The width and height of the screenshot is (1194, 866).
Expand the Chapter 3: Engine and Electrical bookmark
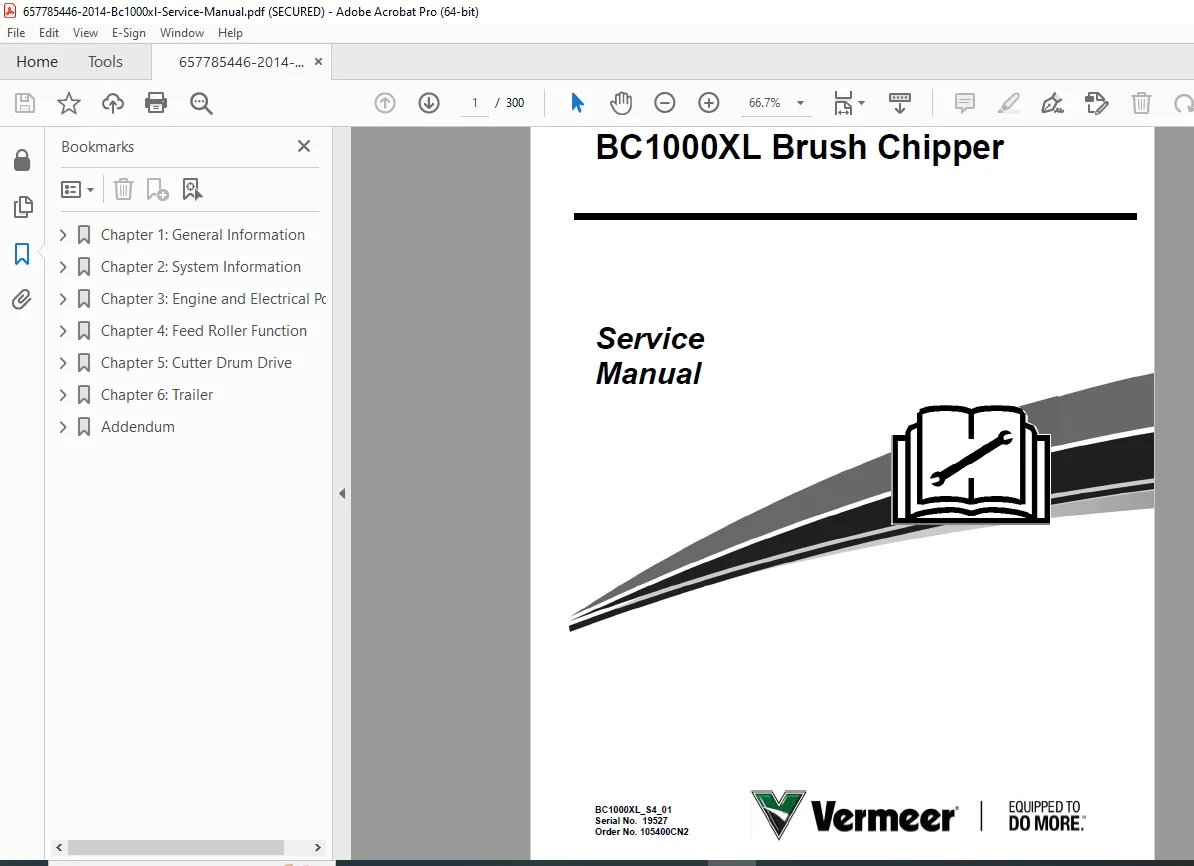tap(63, 299)
